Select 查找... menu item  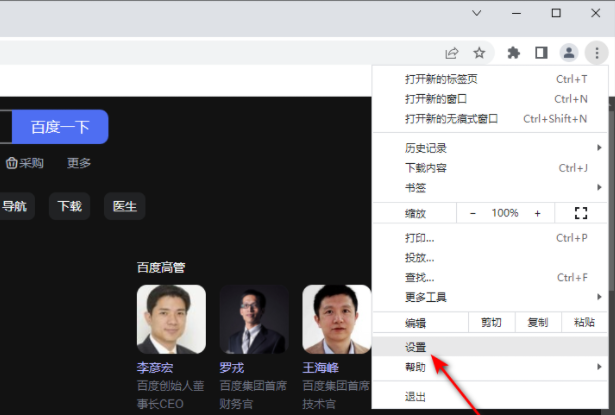[489, 277]
